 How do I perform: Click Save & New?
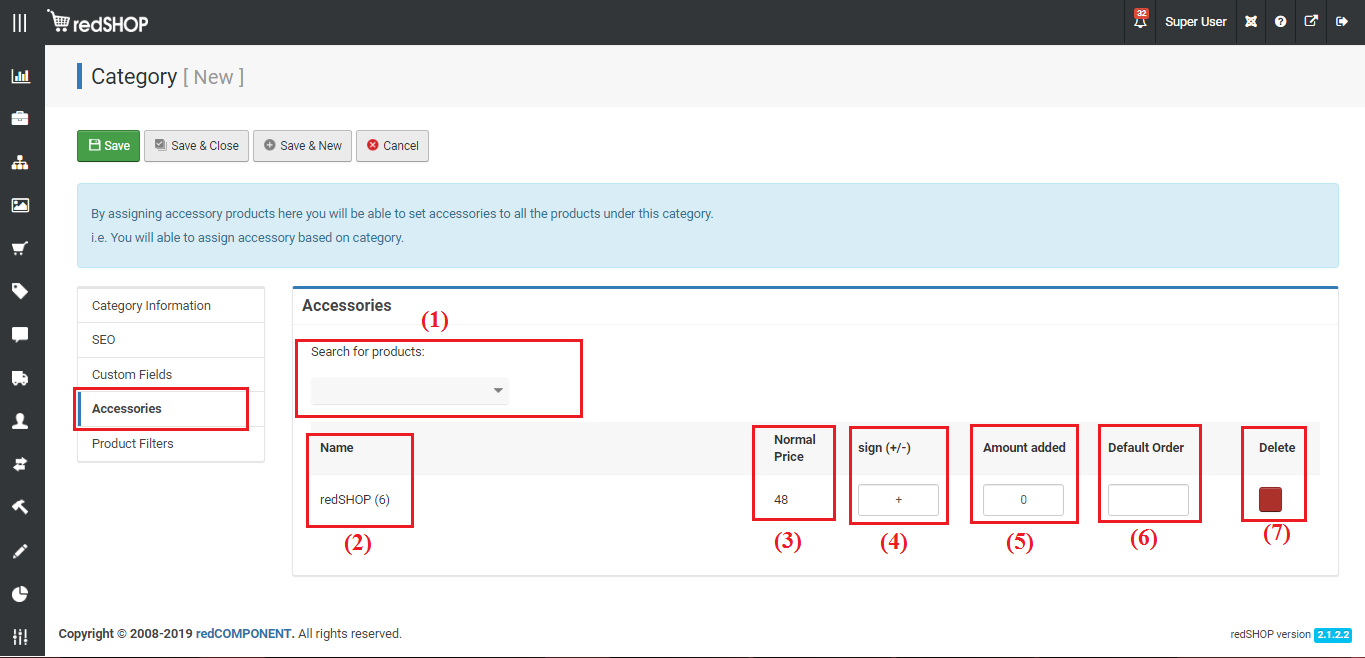[302, 145]
